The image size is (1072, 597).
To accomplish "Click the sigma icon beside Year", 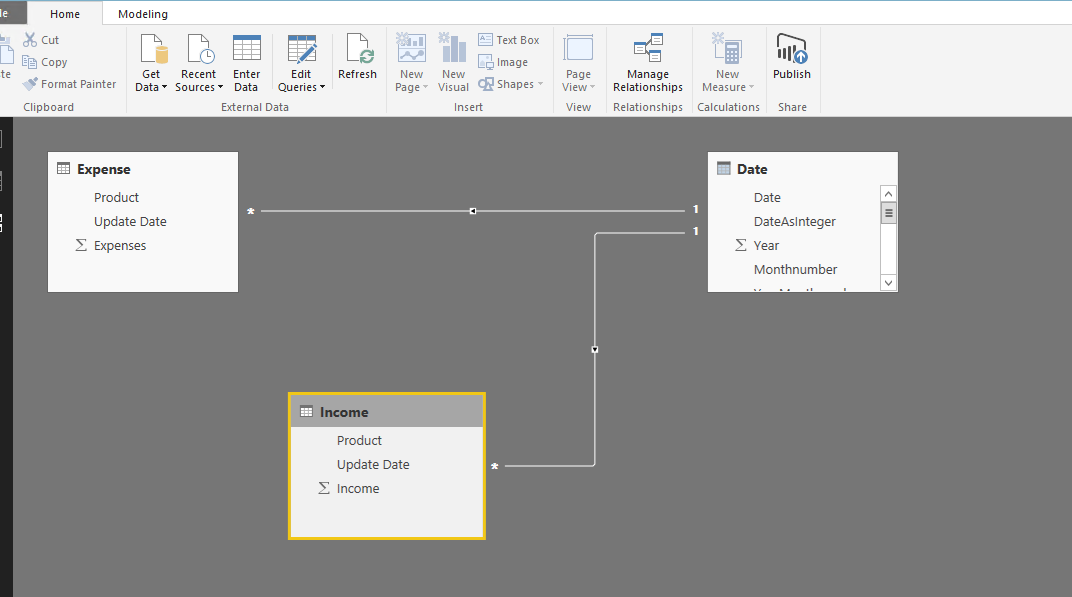I will point(740,245).
